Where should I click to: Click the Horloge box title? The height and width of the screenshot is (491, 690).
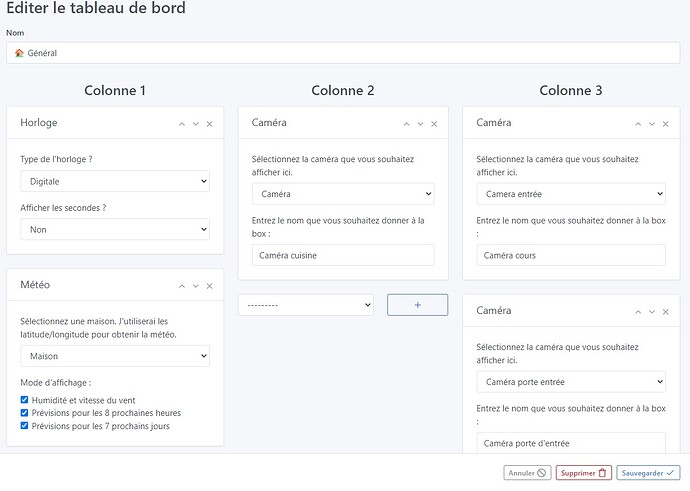click(x=39, y=122)
